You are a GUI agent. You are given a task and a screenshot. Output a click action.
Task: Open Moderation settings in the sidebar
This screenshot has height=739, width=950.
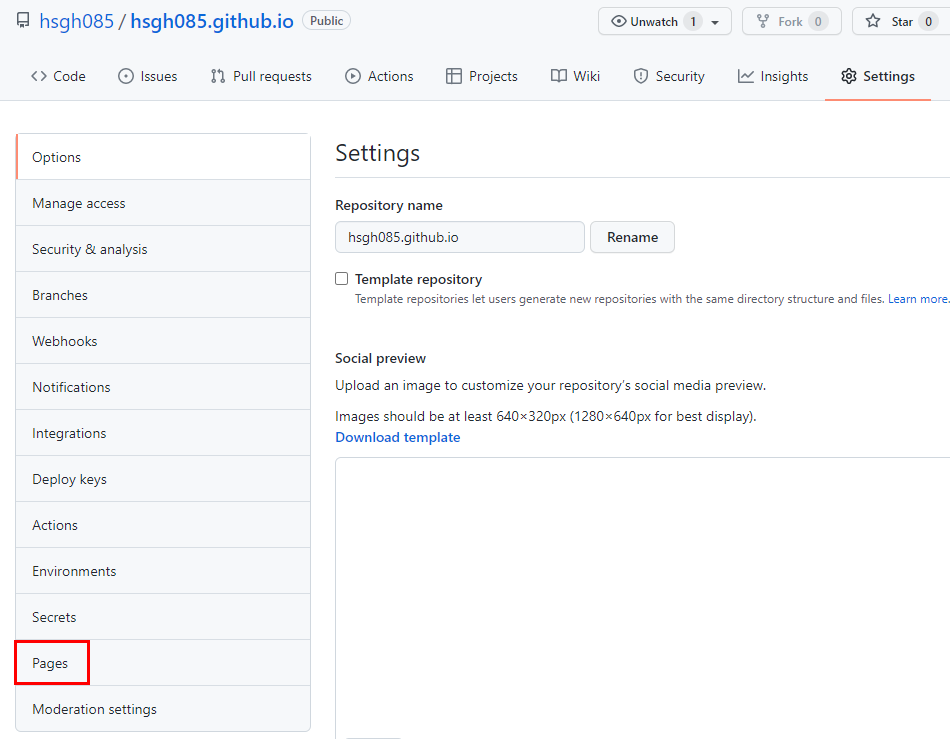163,709
